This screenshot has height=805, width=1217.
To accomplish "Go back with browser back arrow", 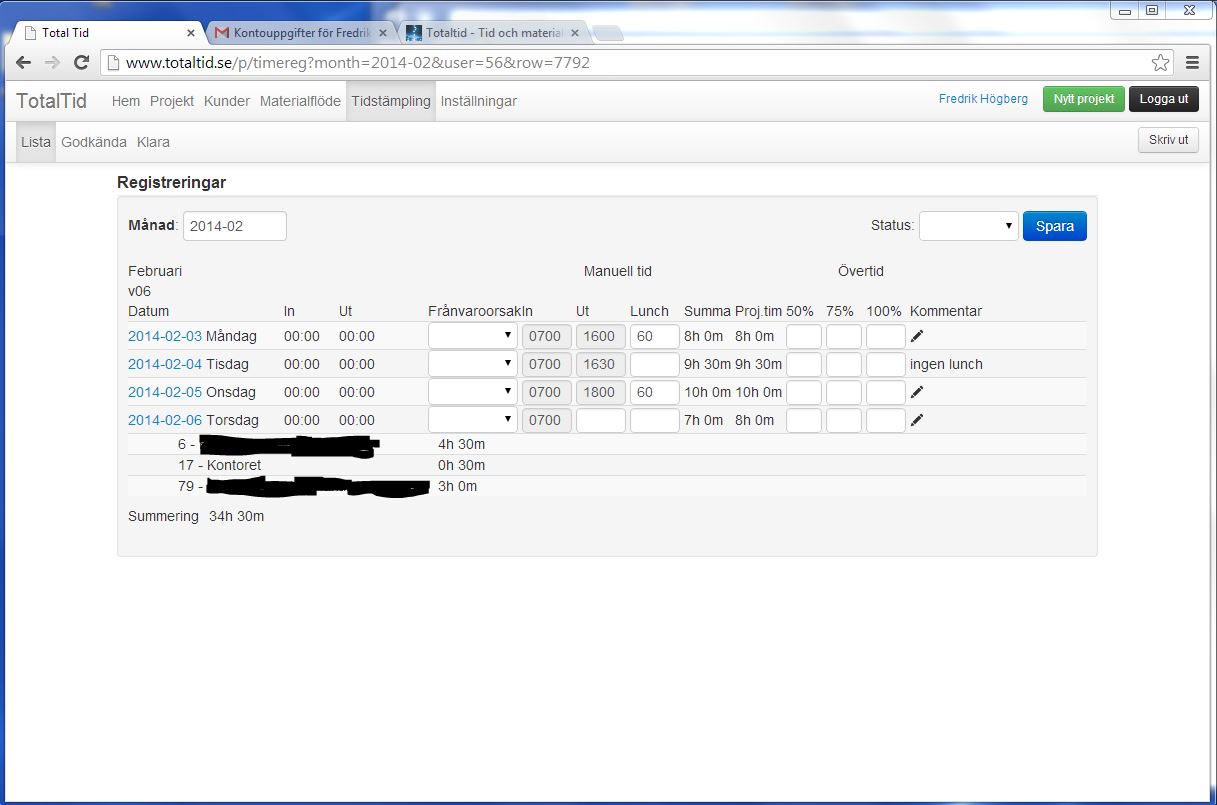I will (23, 63).
